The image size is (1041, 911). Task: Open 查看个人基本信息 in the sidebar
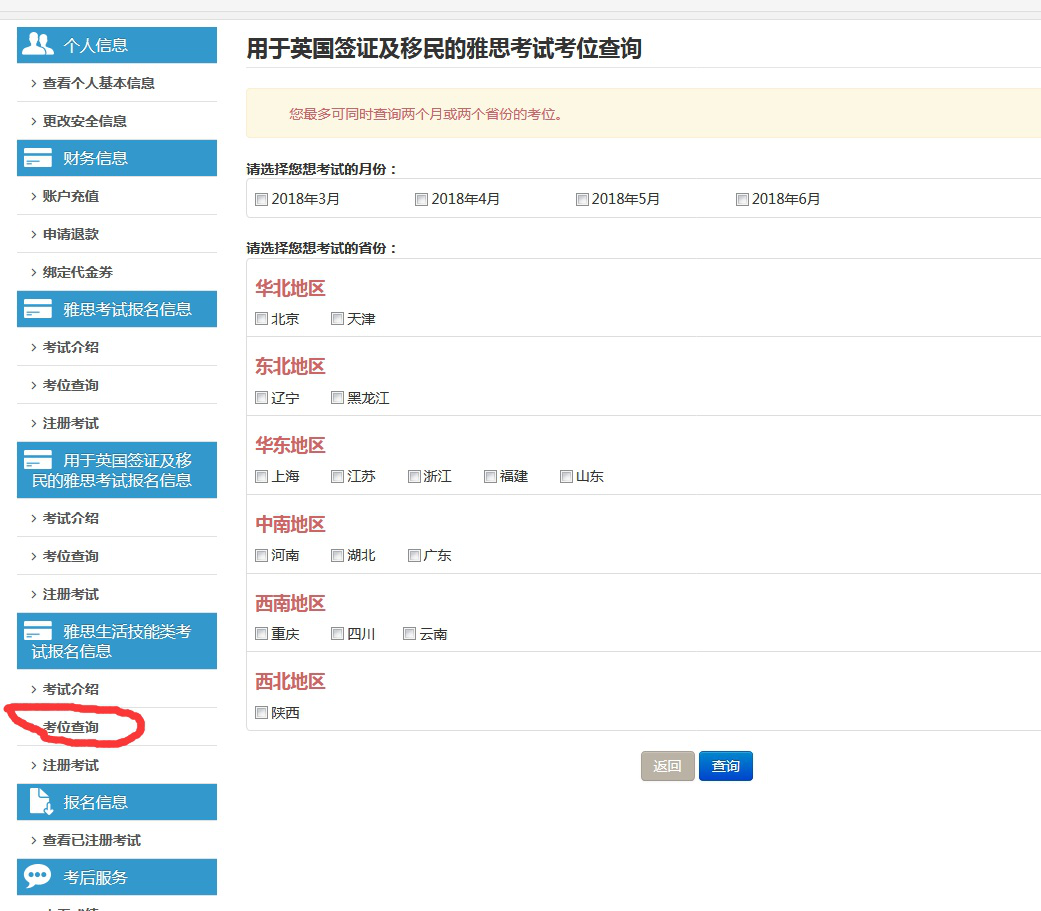98,83
